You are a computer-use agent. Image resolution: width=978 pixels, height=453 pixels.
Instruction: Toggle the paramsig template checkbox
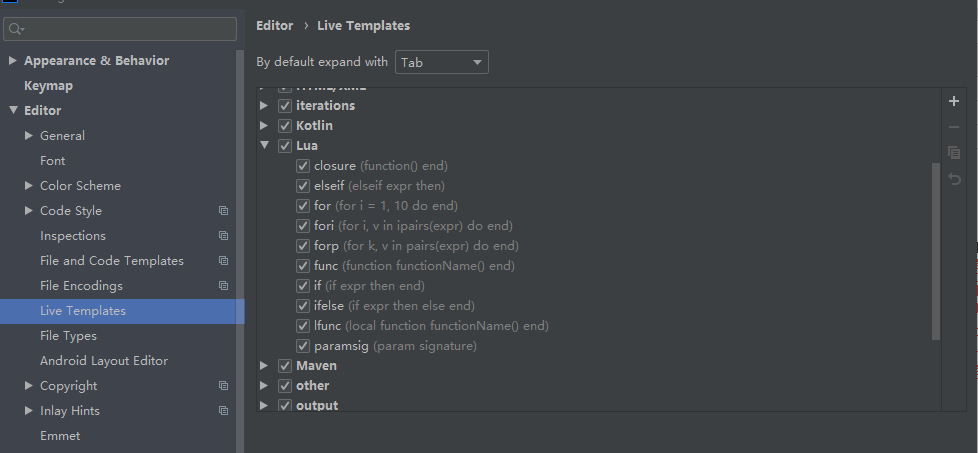(303, 346)
